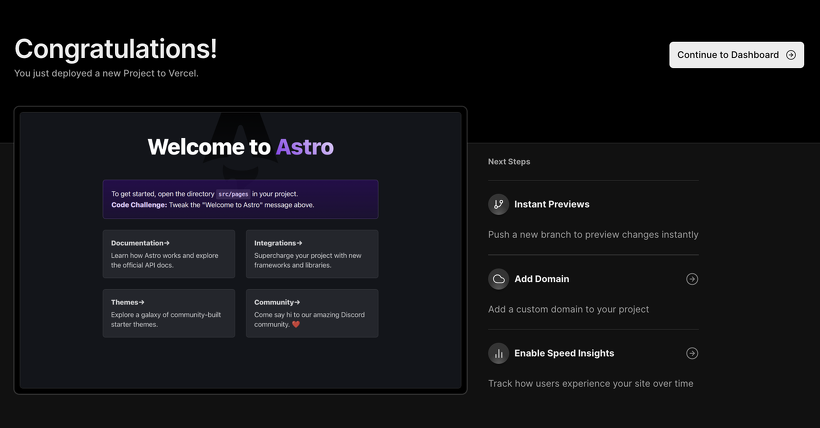Select the Instant Previews heading
This screenshot has height=428, width=820.
click(552, 204)
